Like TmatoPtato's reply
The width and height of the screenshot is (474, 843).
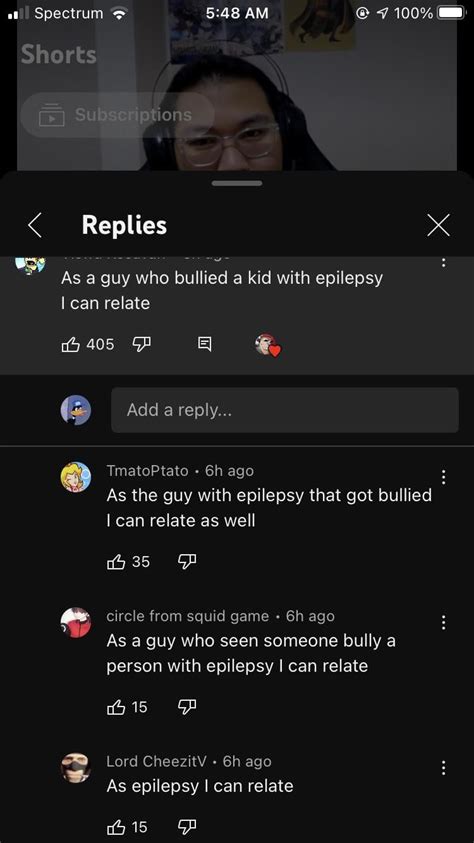click(x=116, y=562)
